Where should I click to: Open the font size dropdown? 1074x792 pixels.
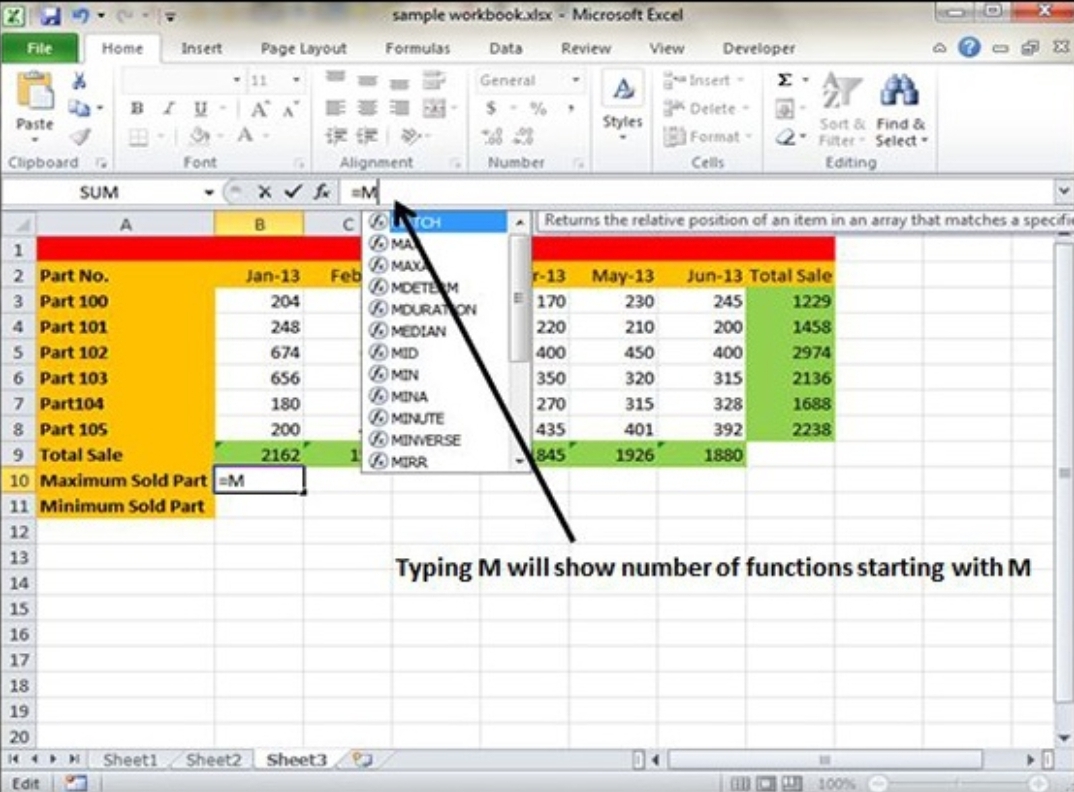tap(296, 80)
